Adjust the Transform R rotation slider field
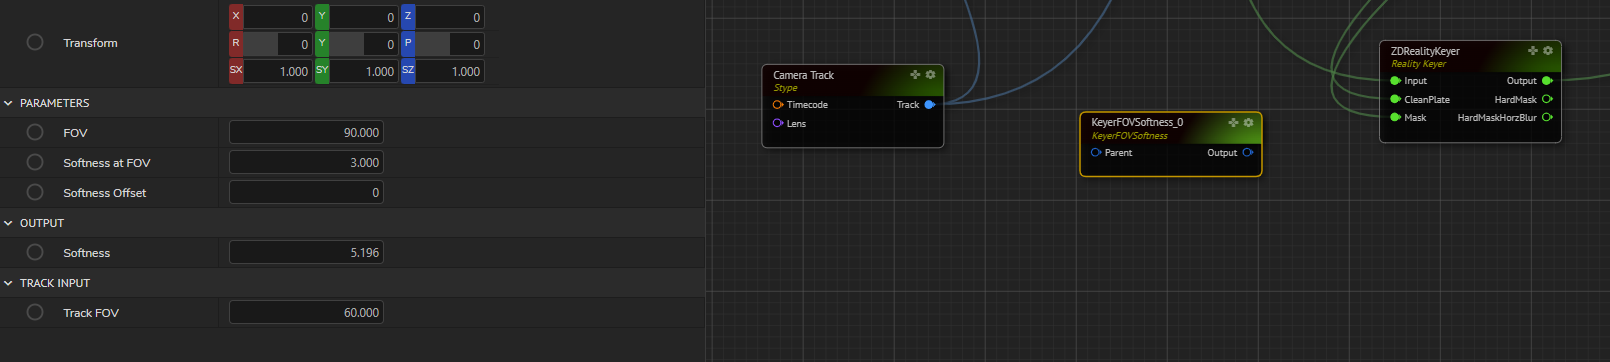 click(x=278, y=44)
